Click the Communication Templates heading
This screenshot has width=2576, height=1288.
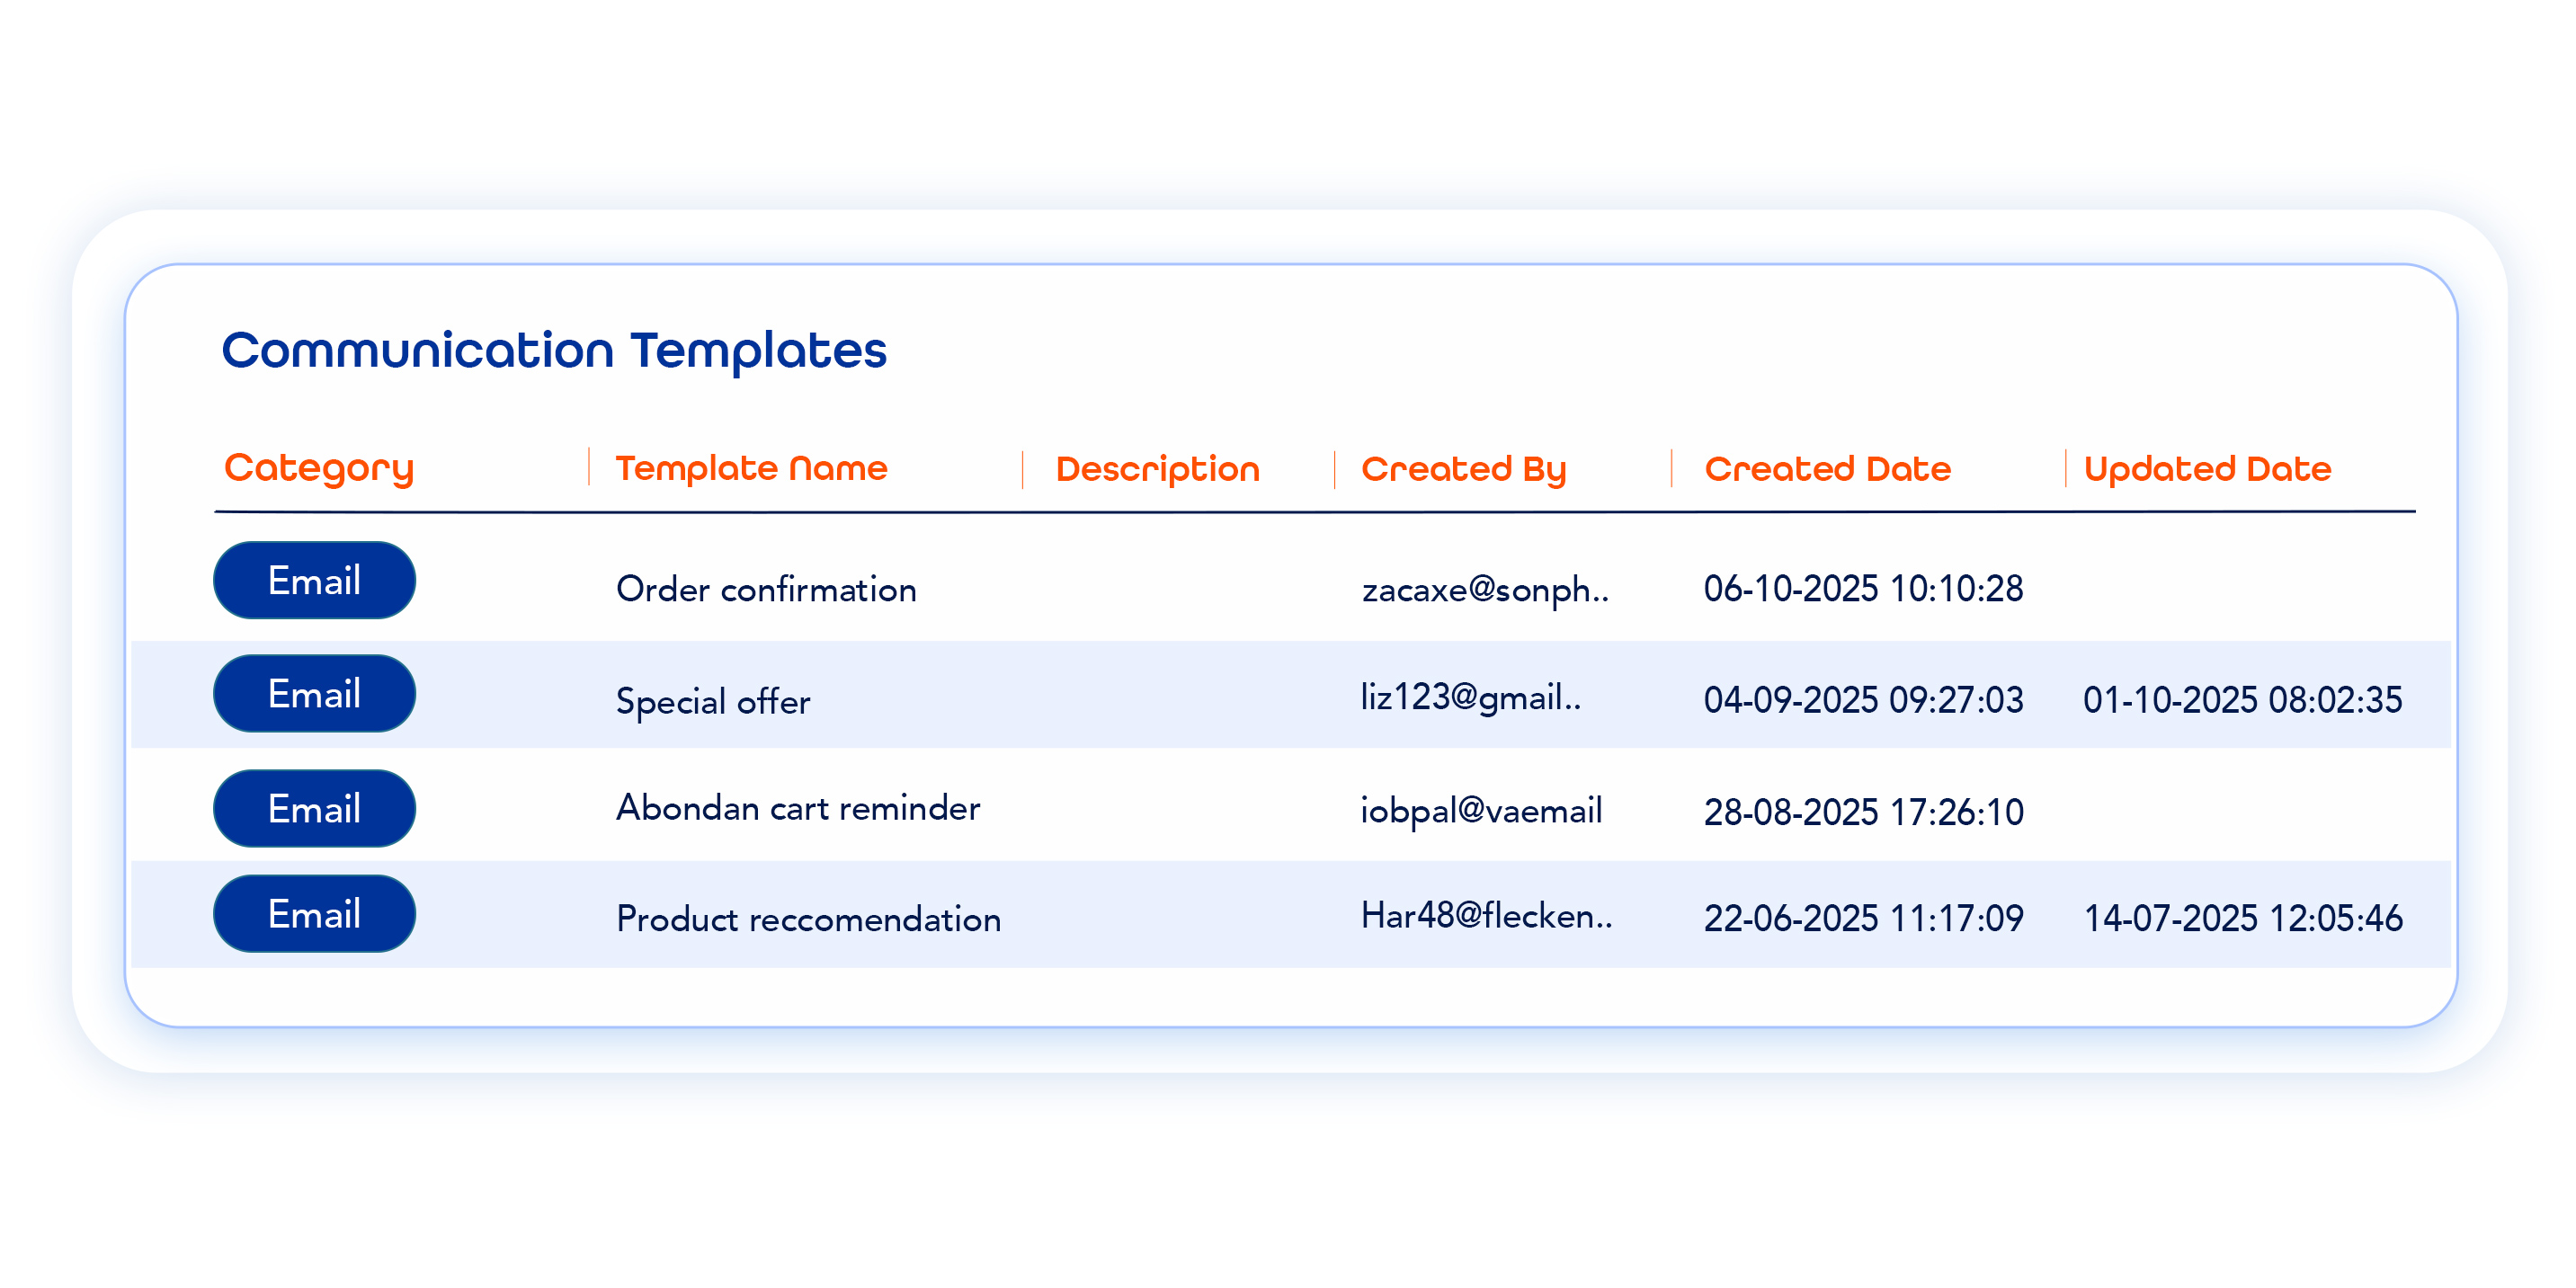click(554, 350)
